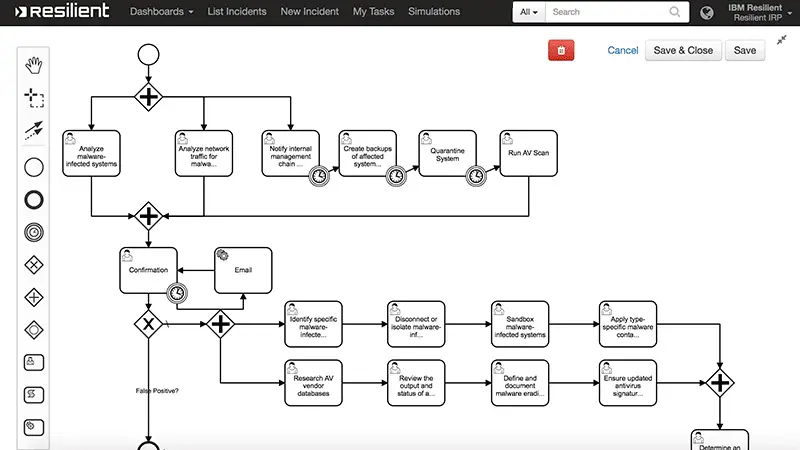Select Define and document malware eradication task
Viewport: 800px width, 450px height.
[520, 383]
